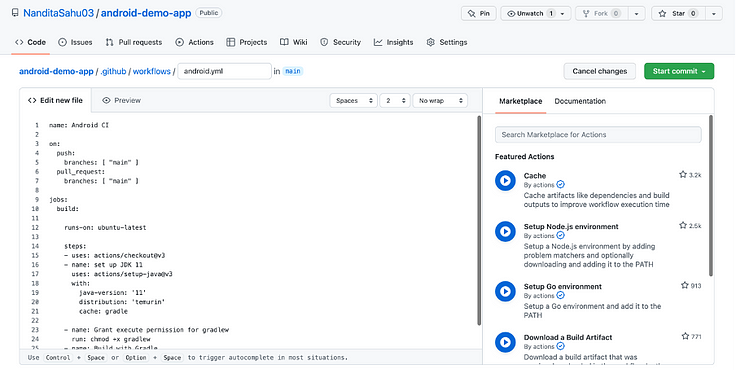Open the Fork options dropdown arrow
Screen dimensions: 736x370
pos(636,14)
